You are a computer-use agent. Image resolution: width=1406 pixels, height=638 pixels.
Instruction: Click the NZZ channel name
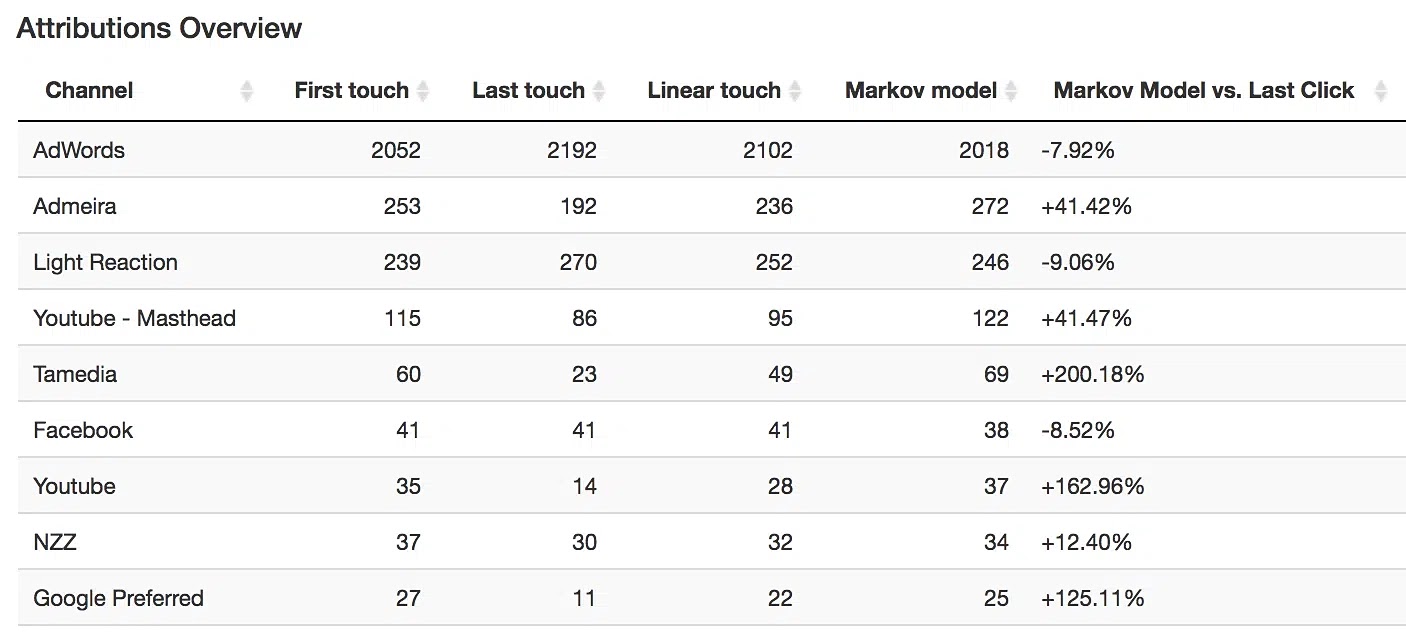[x=57, y=542]
